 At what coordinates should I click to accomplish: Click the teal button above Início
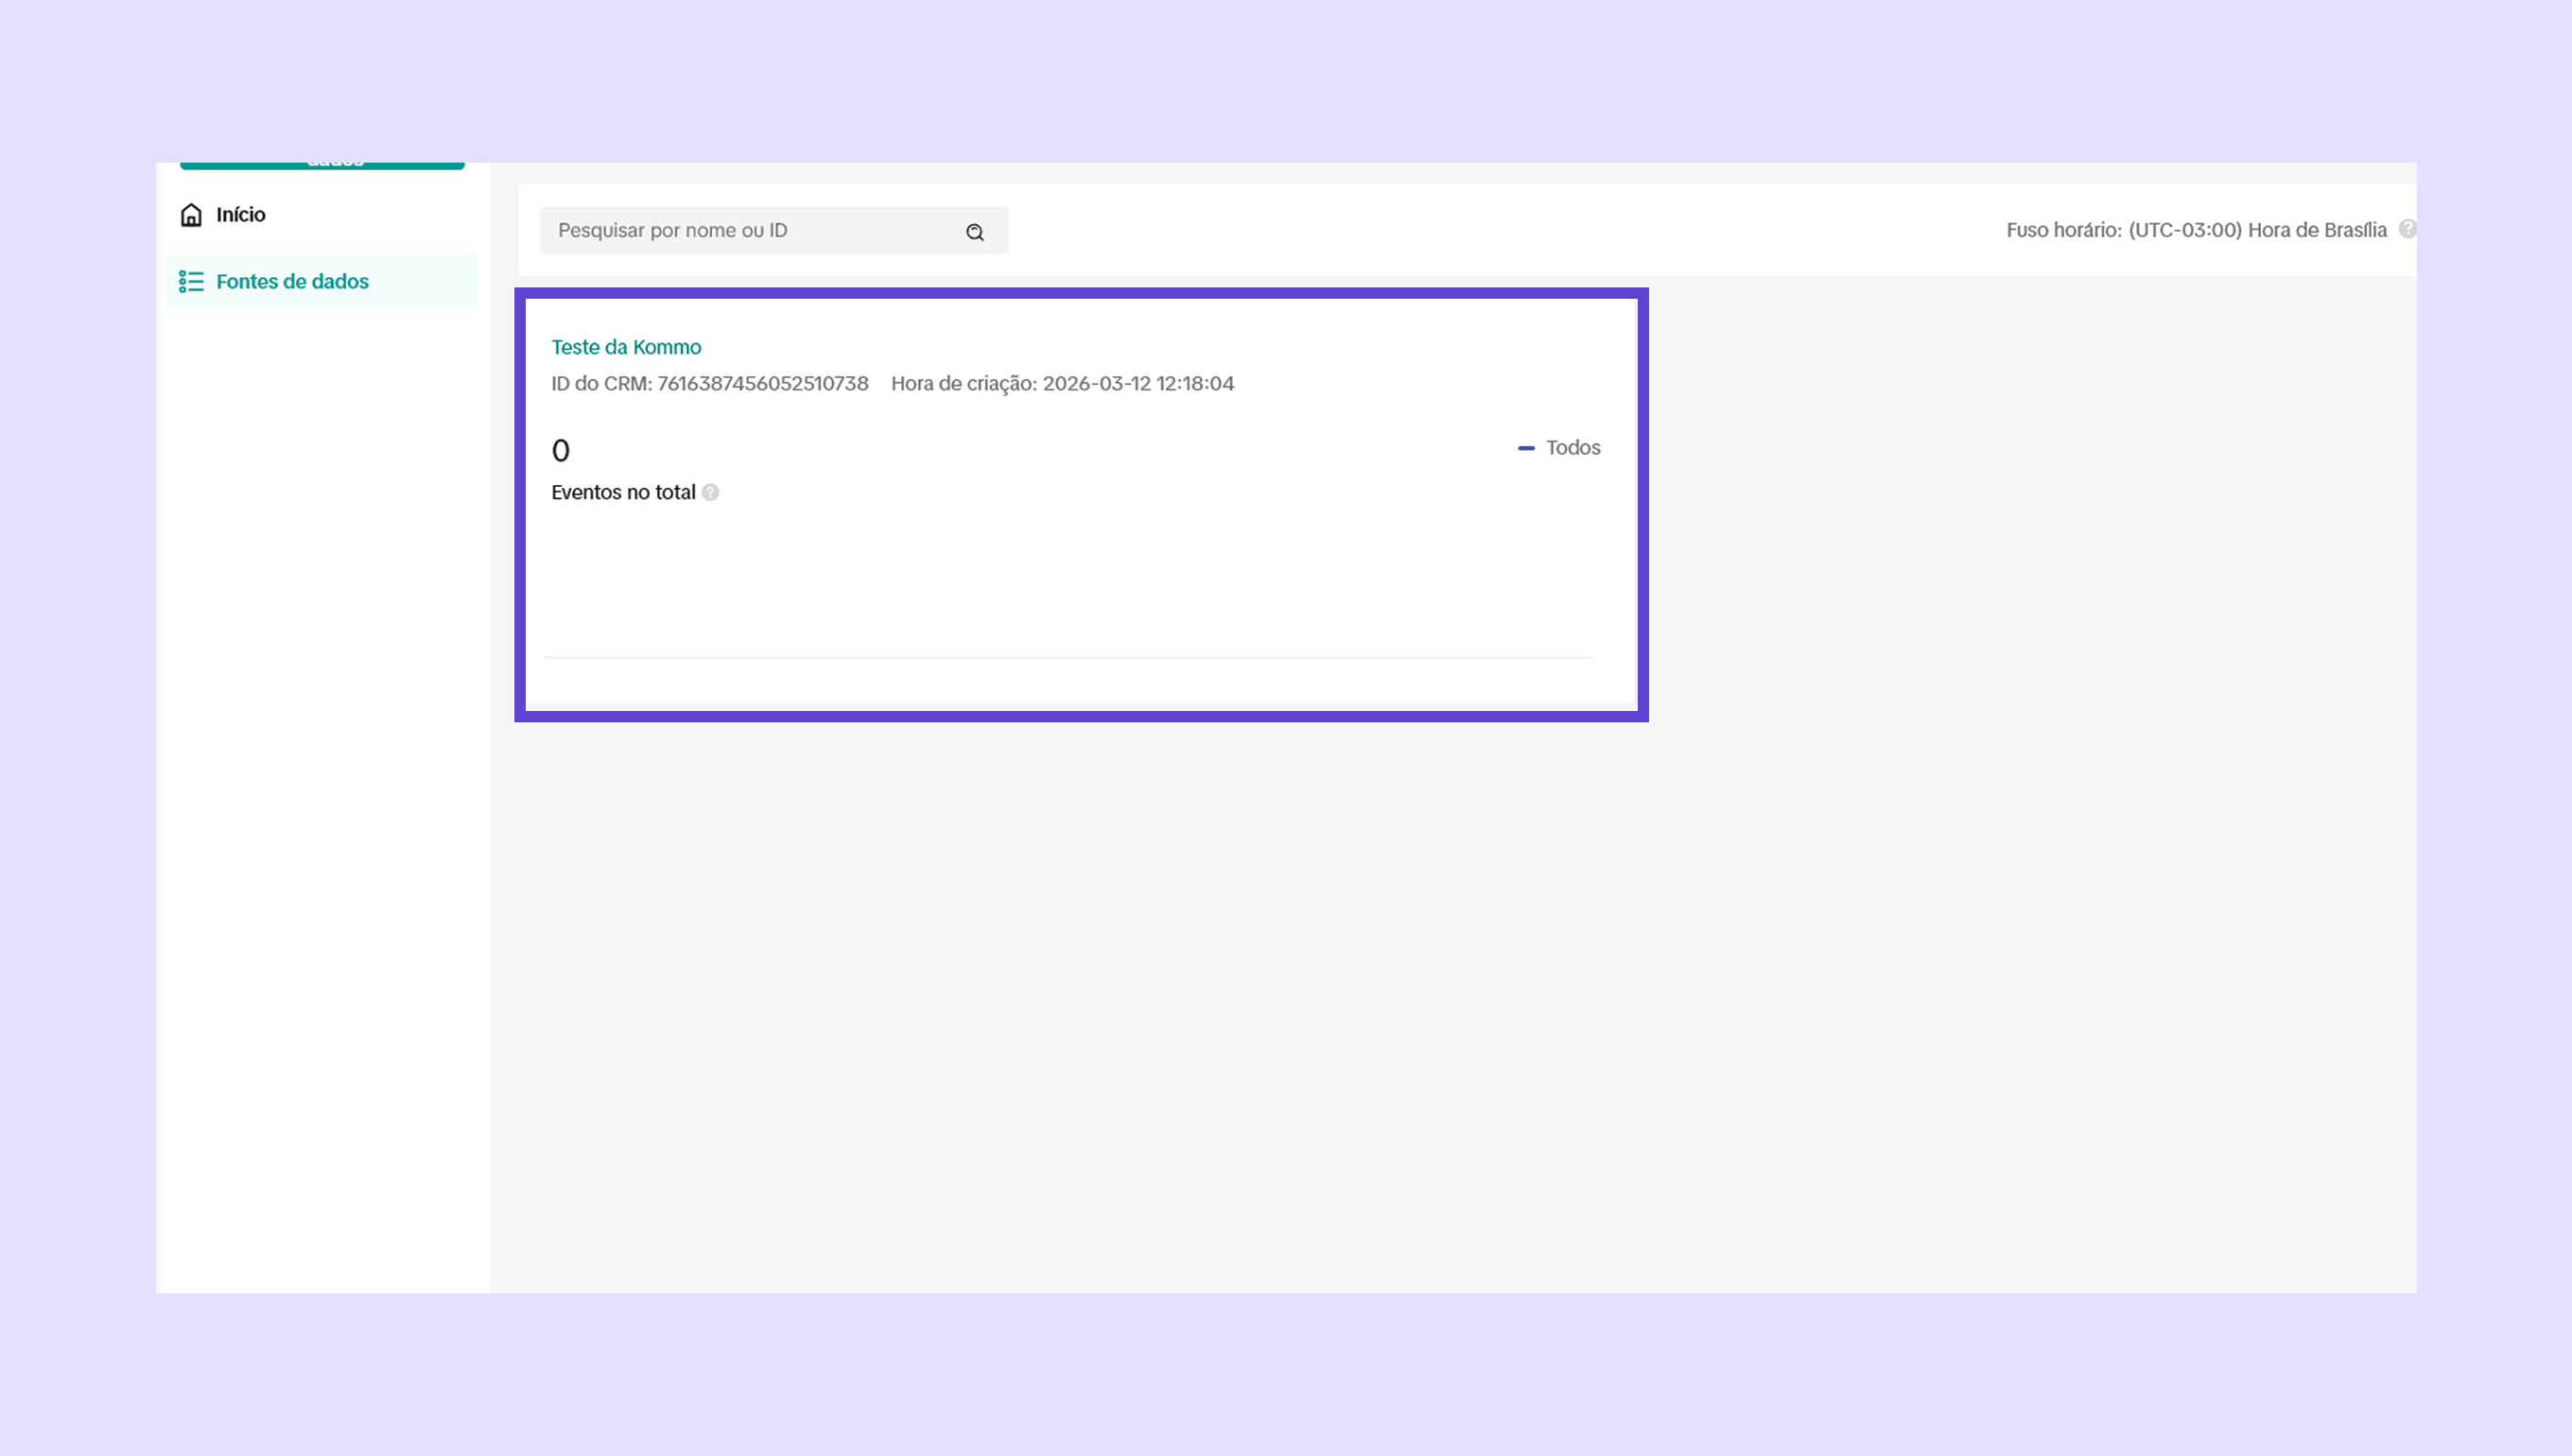point(322,164)
